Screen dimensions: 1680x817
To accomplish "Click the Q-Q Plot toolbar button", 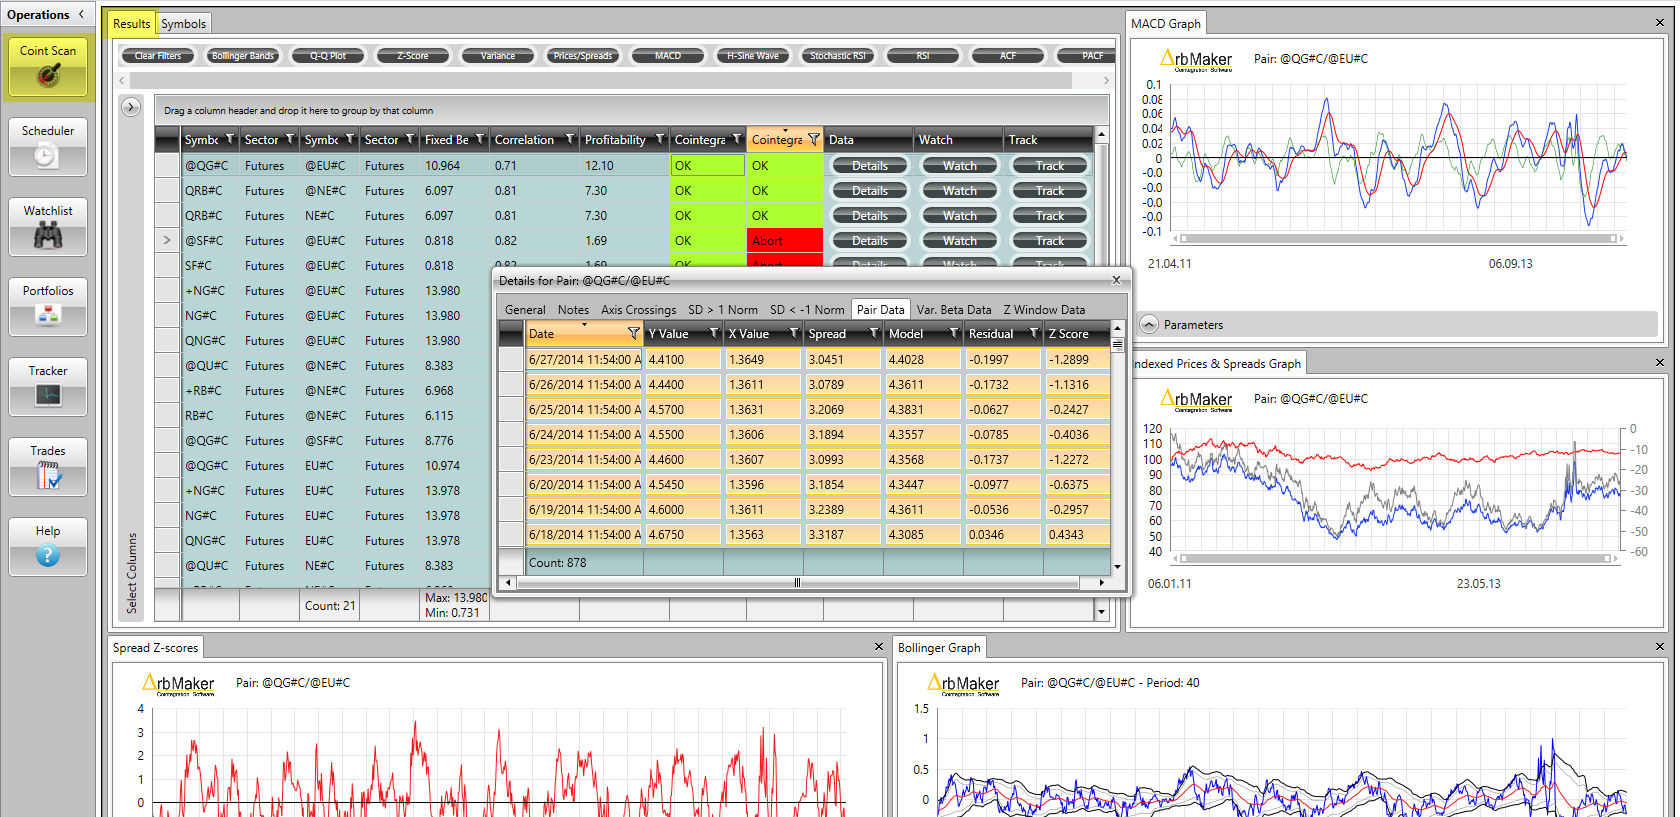I will [328, 56].
